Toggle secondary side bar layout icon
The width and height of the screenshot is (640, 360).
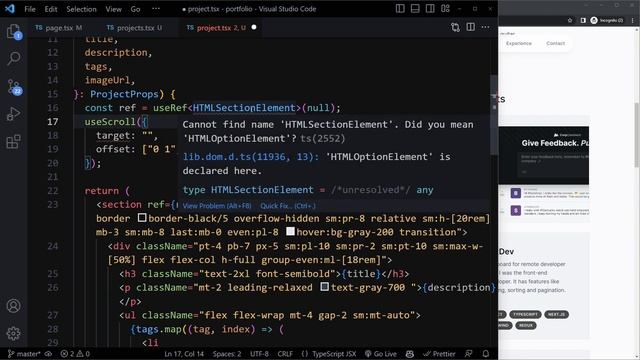click(x=430, y=9)
